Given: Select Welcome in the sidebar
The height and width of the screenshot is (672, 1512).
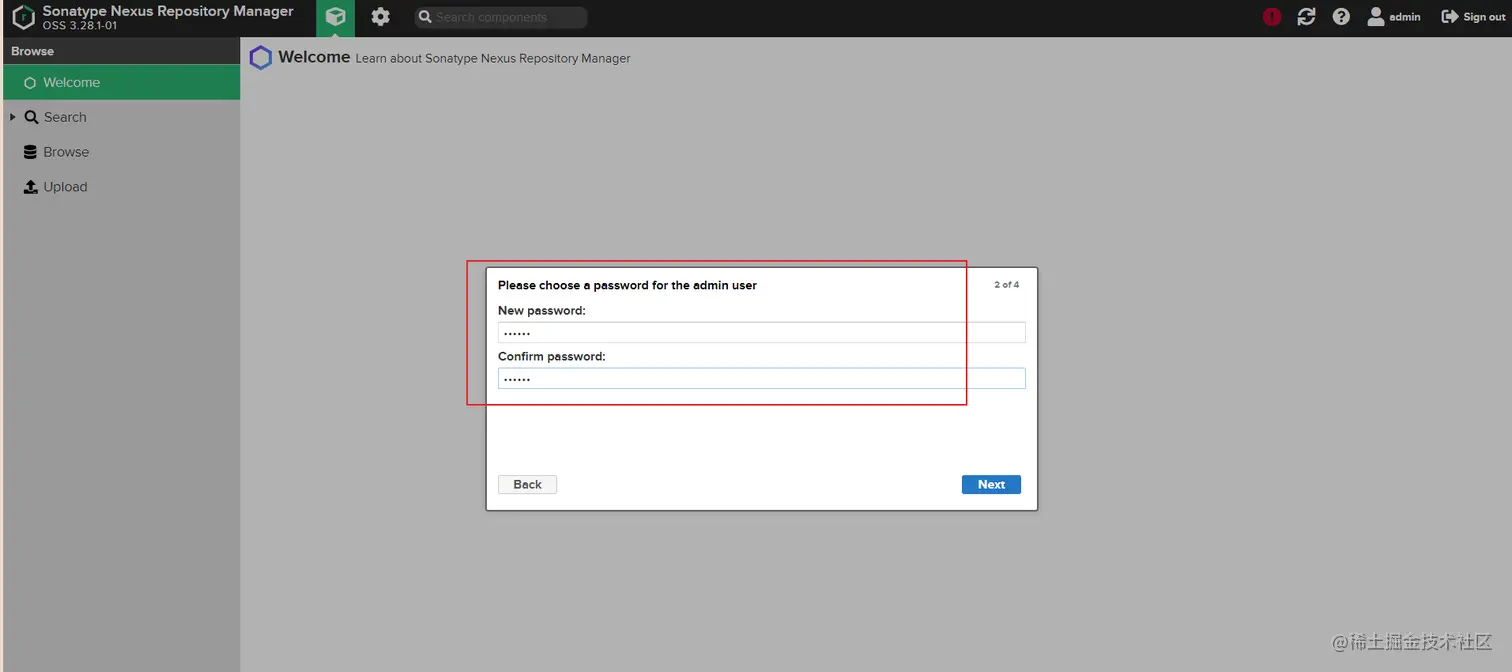Looking at the screenshot, I should (x=121, y=82).
